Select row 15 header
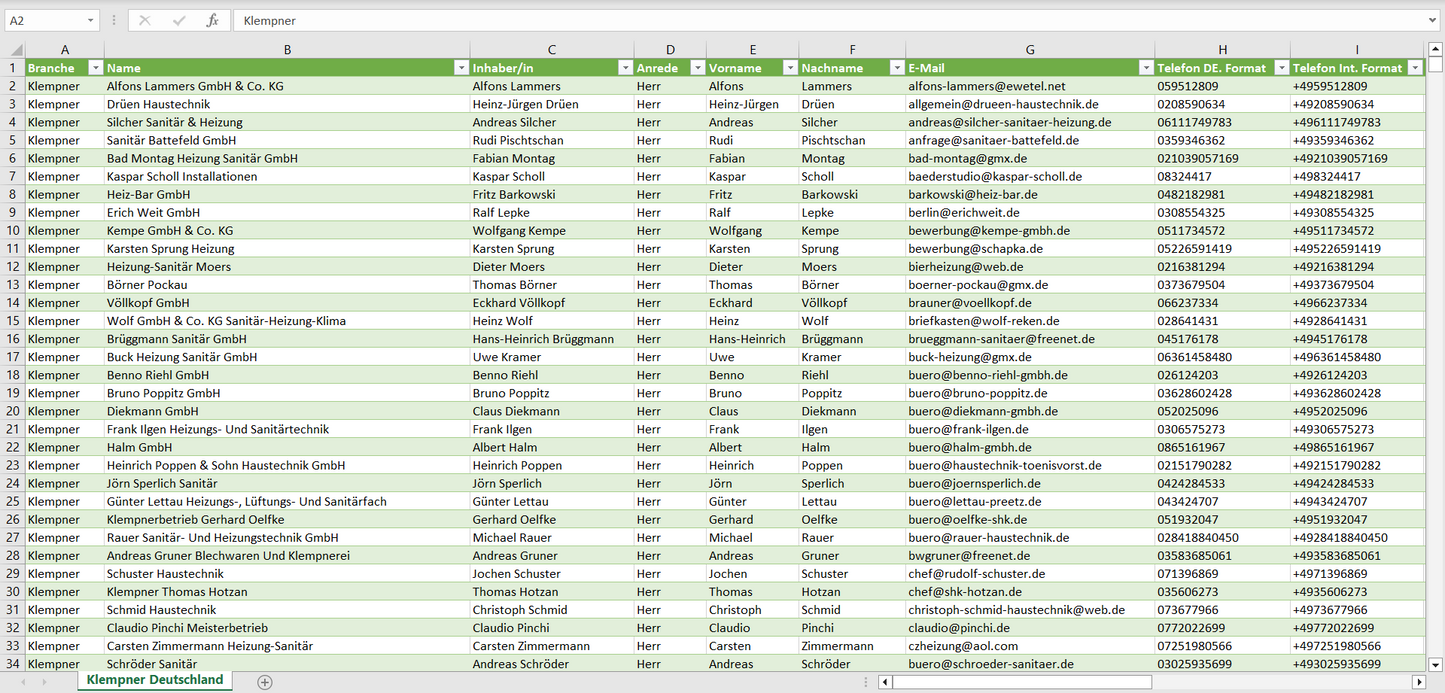The height and width of the screenshot is (693, 1445). pyautogui.click(x=13, y=321)
